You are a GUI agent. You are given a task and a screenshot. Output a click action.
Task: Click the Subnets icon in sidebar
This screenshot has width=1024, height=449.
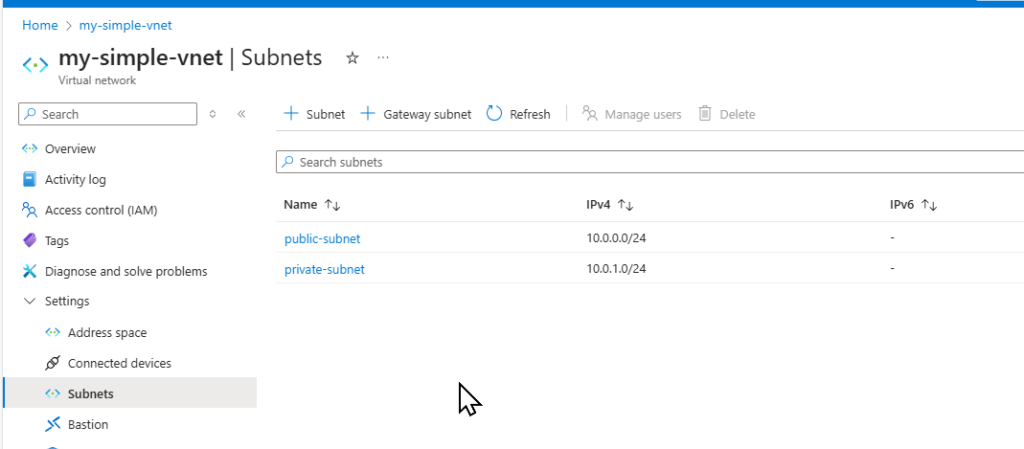coord(53,394)
